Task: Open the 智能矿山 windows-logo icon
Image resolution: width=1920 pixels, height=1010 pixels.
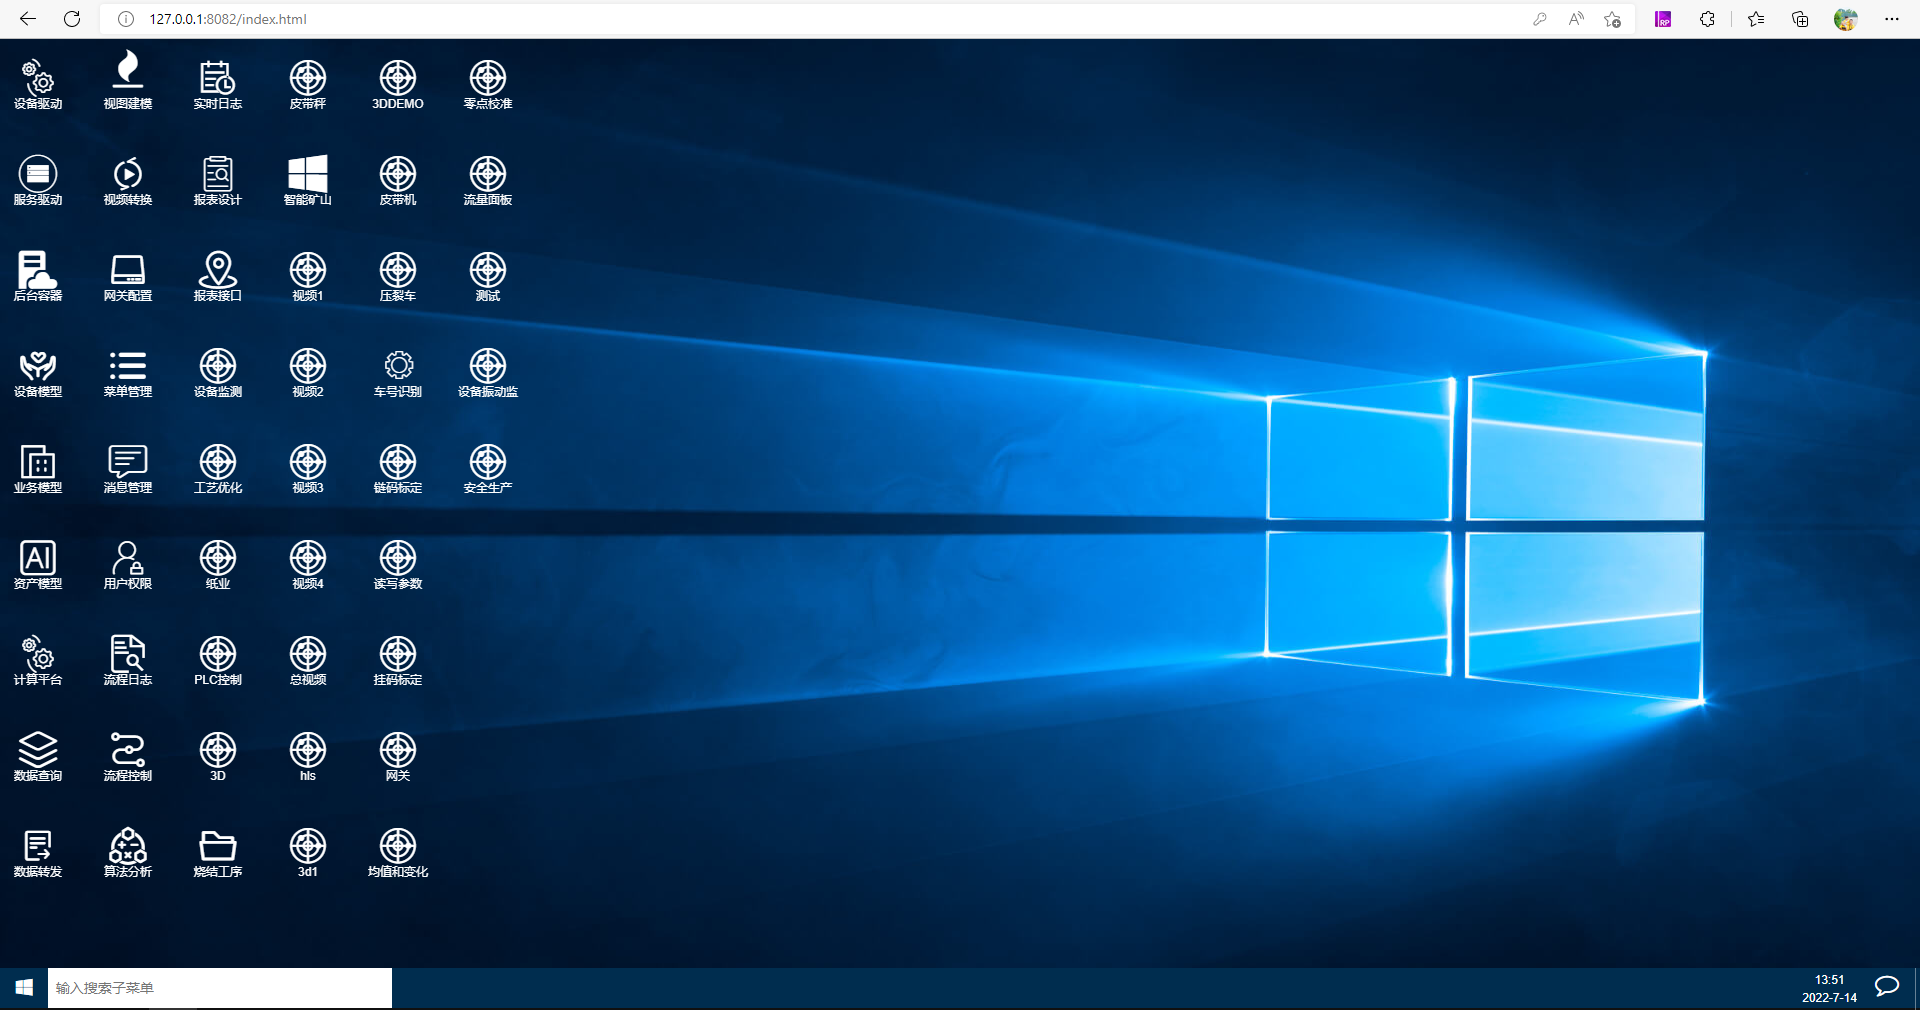Action: (x=308, y=180)
